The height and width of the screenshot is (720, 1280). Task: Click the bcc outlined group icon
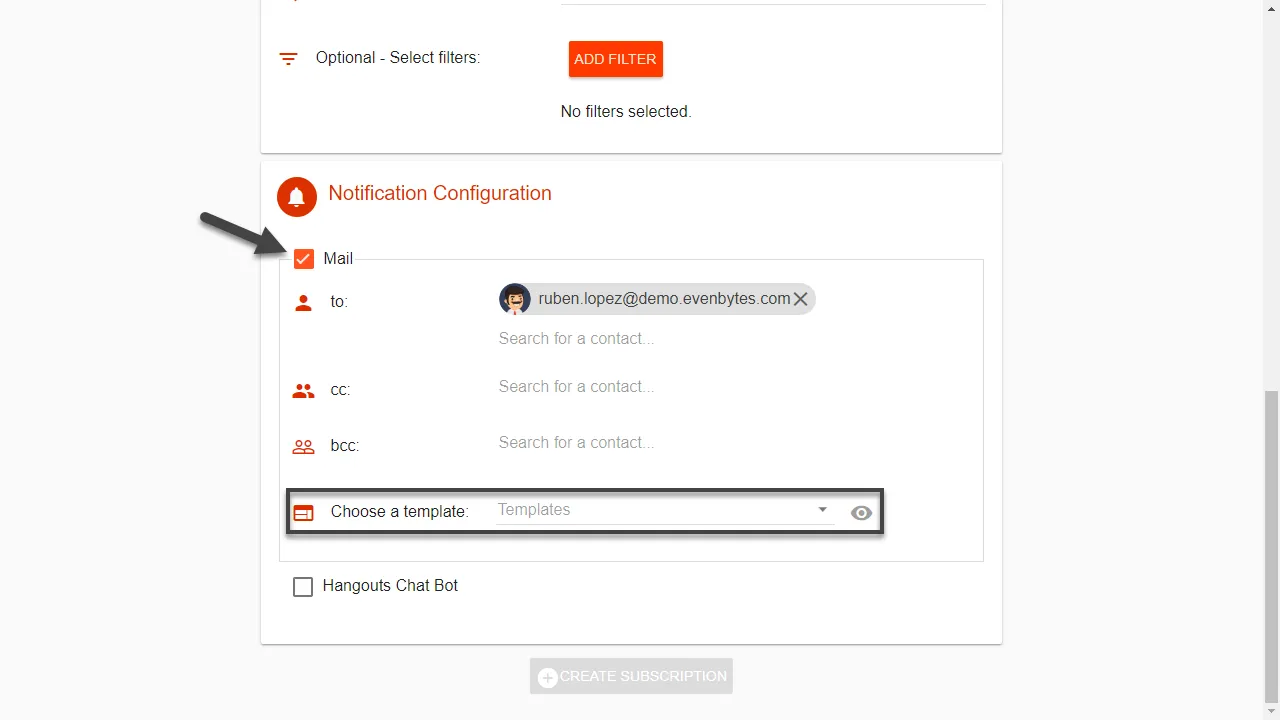pyautogui.click(x=304, y=447)
